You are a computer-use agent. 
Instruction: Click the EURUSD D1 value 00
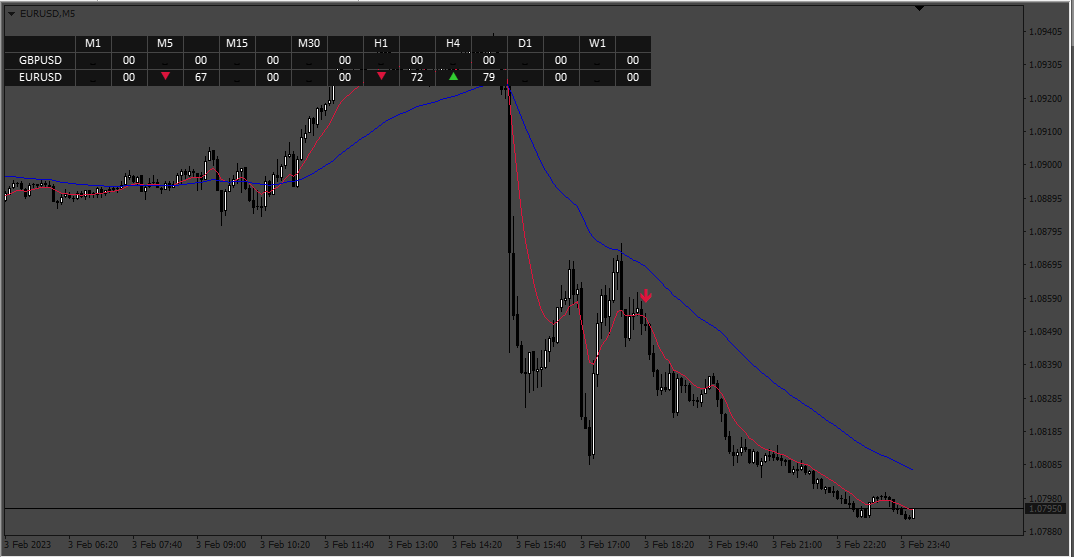pyautogui.click(x=561, y=77)
